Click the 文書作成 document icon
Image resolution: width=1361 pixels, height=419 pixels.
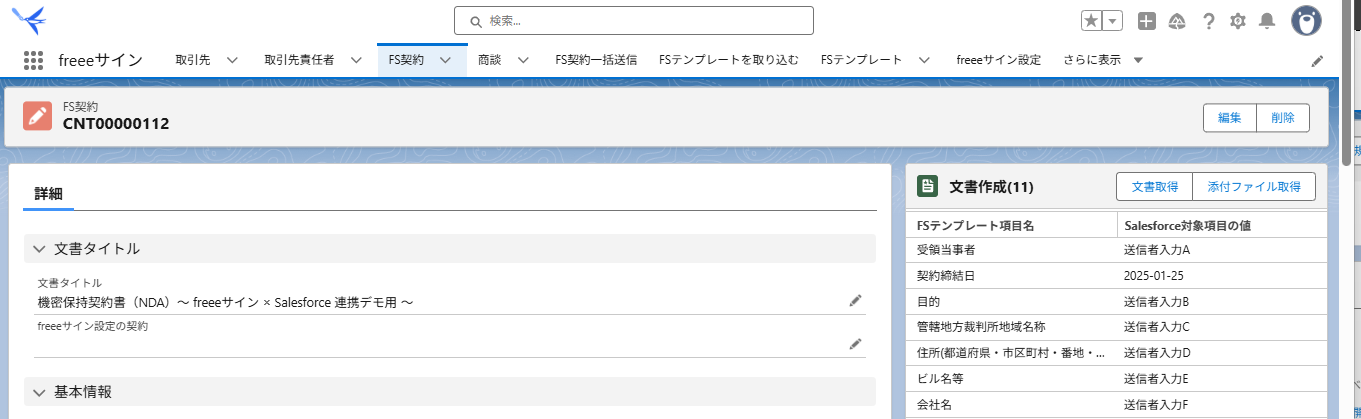point(928,186)
